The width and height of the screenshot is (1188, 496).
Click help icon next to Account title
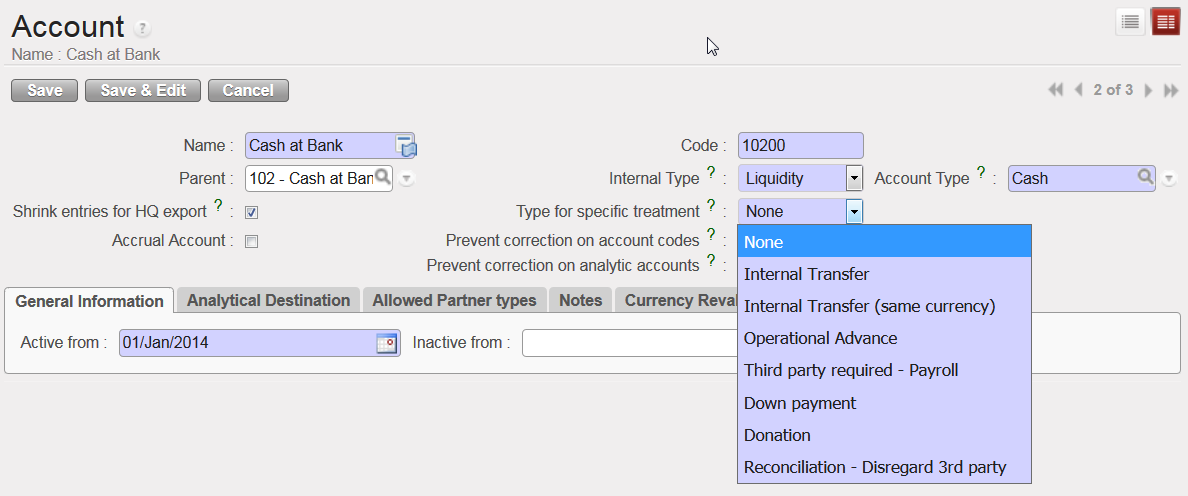pyautogui.click(x=143, y=28)
